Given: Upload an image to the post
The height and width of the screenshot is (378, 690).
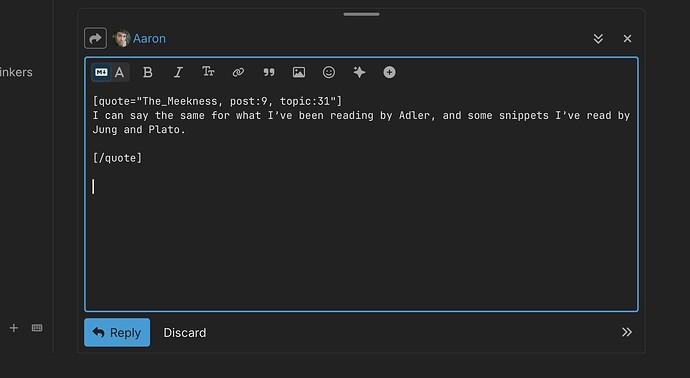Looking at the screenshot, I should 299,72.
